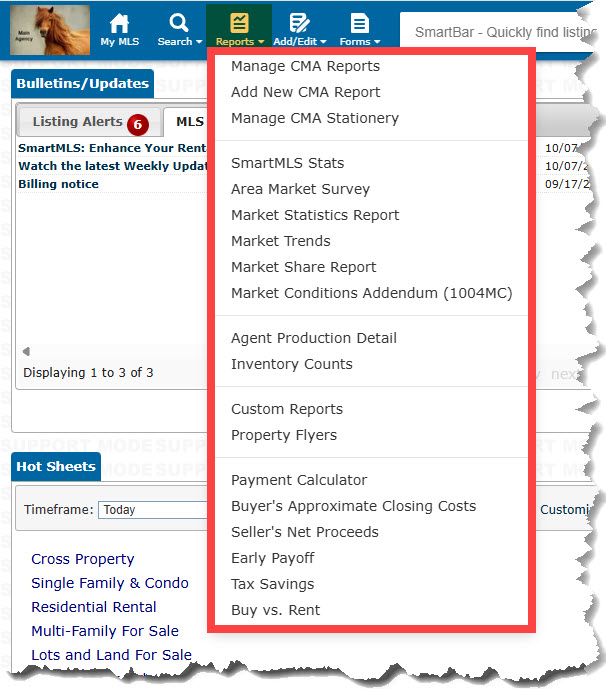Expand the Search dropdown arrow
This screenshot has height=689, width=606.
coord(199,42)
